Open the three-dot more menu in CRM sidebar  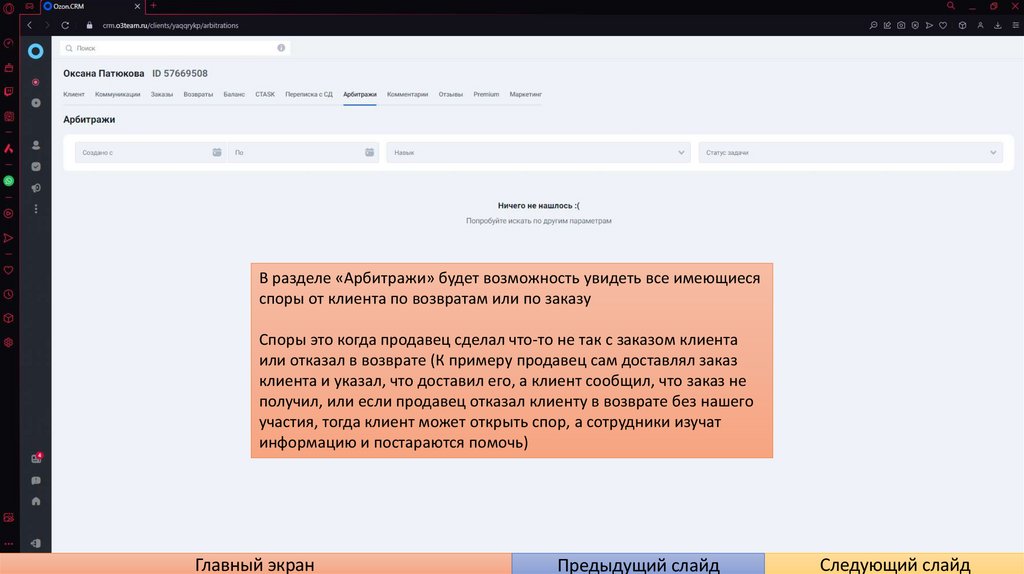[36, 209]
